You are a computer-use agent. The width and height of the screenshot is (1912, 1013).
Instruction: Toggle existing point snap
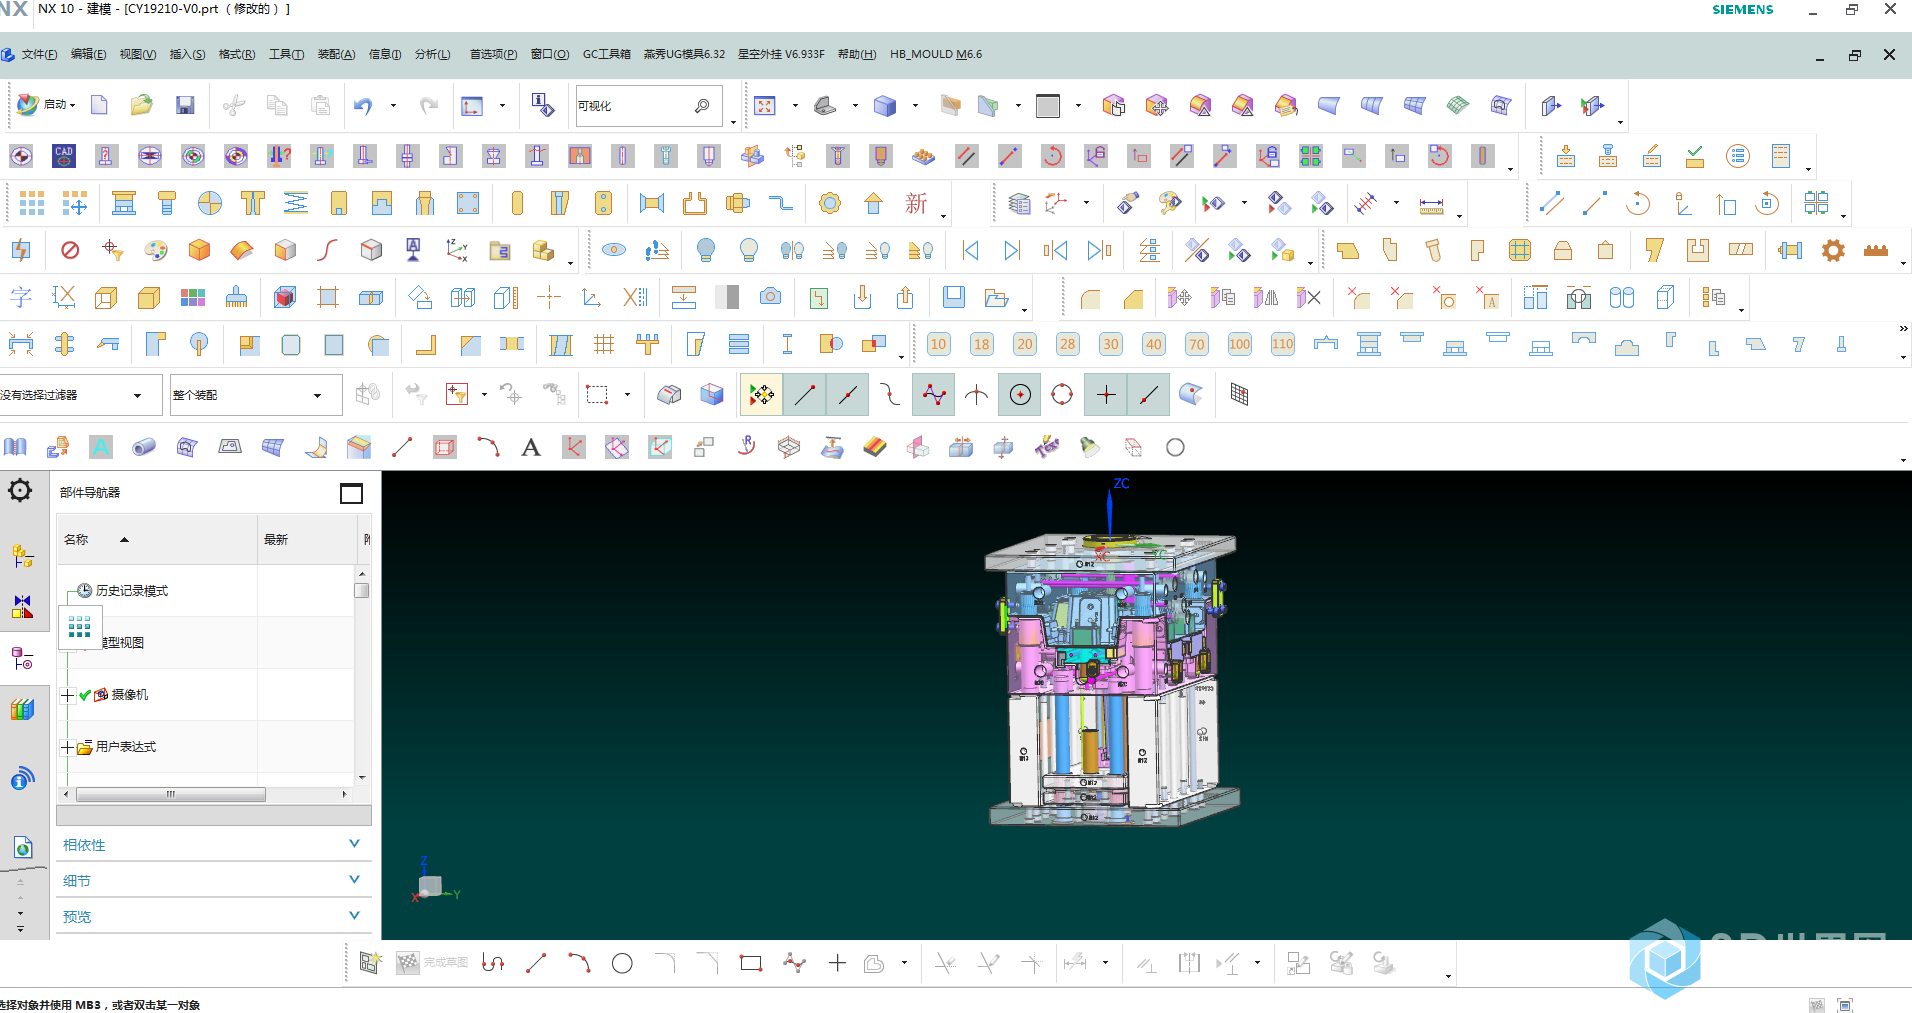(x=1106, y=395)
